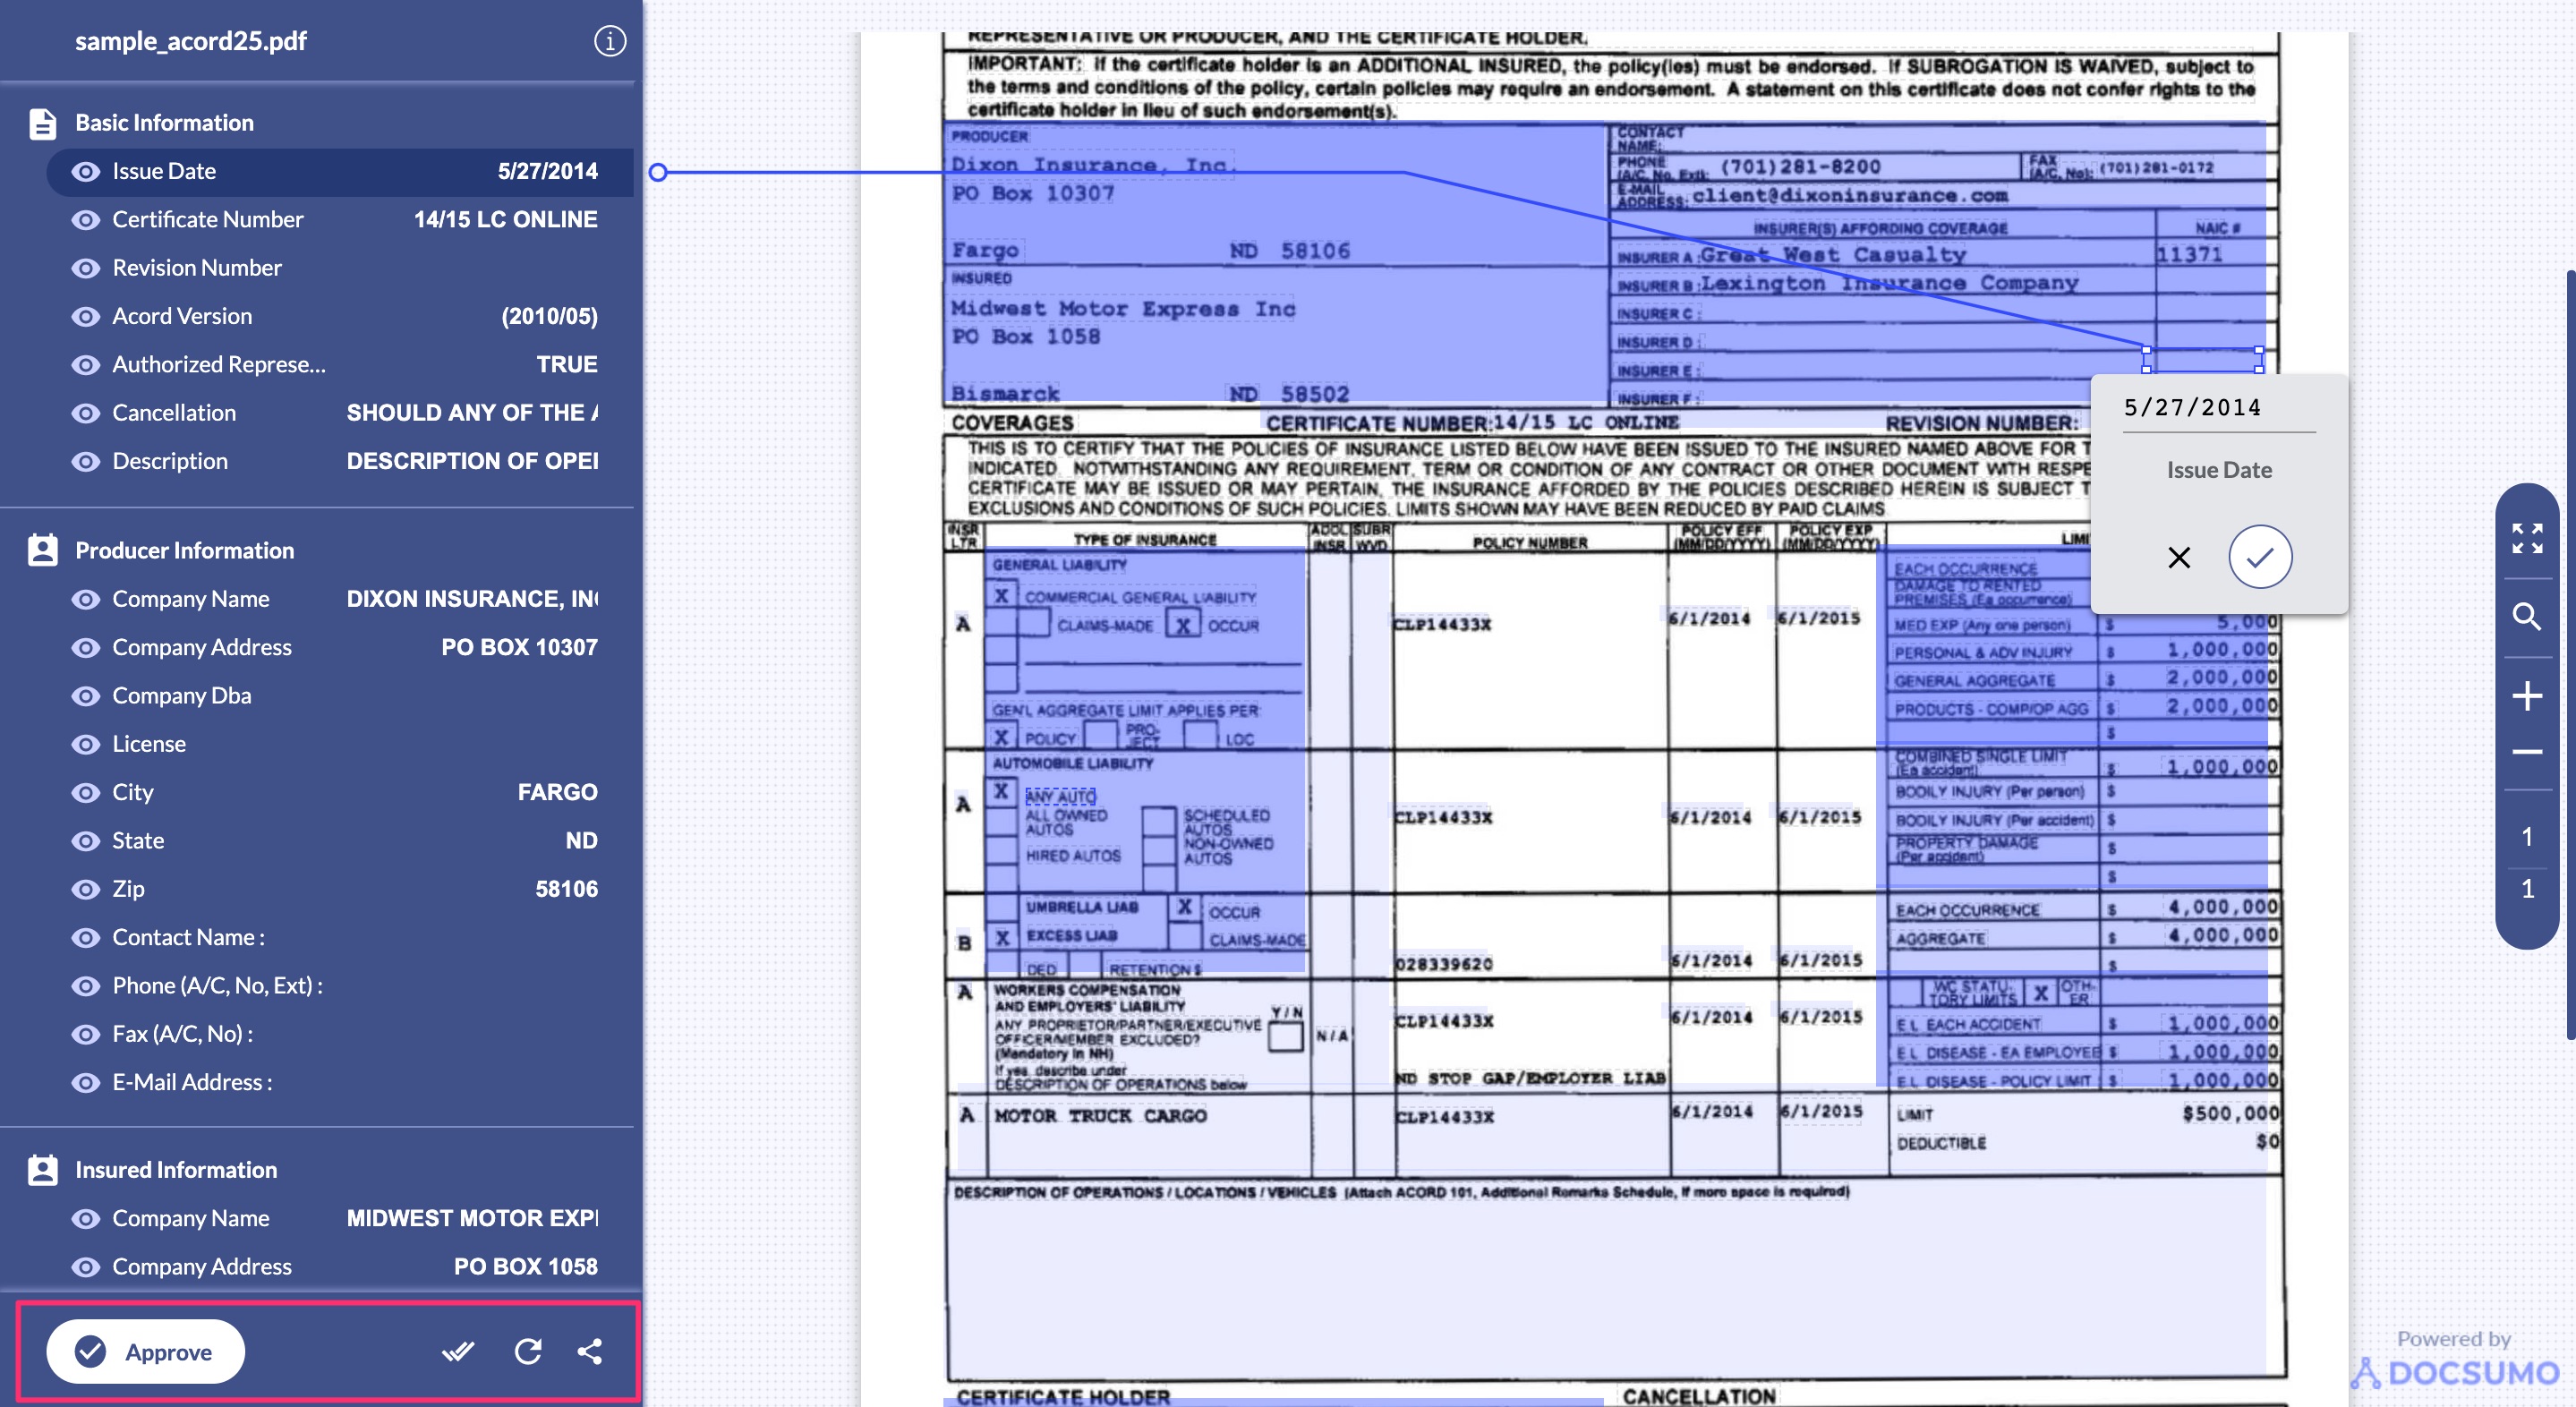This screenshot has height=1407, width=2576.
Task: Select the MIDWEST MOTOR insured name value
Action: point(472,1219)
